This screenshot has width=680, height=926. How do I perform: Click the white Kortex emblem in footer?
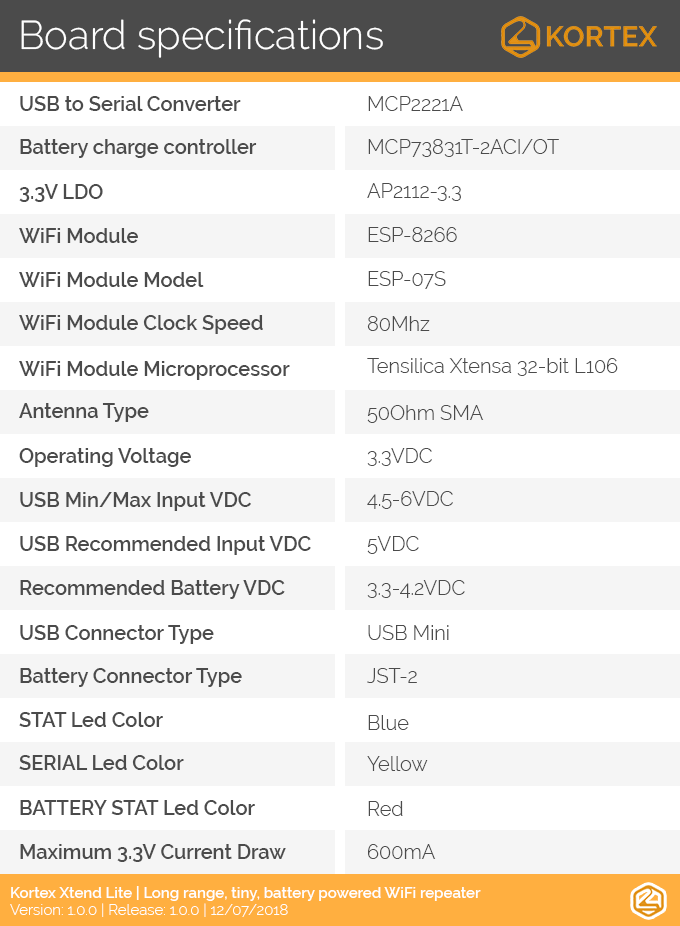tap(648, 901)
